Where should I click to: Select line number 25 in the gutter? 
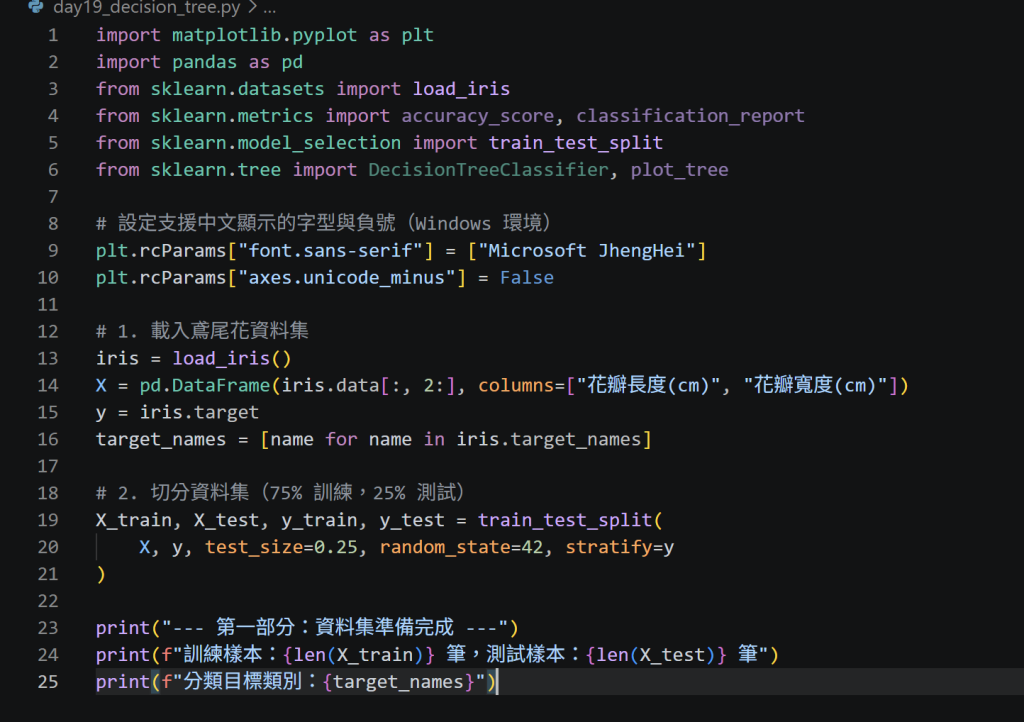pos(48,682)
